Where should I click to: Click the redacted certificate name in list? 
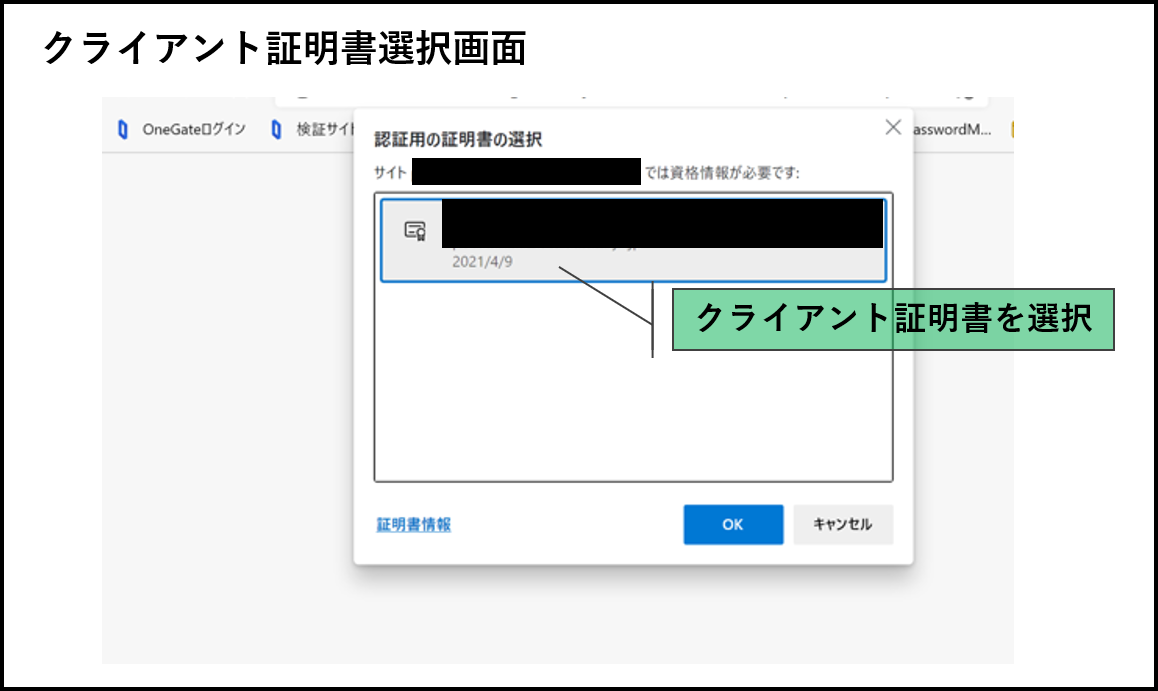point(662,224)
